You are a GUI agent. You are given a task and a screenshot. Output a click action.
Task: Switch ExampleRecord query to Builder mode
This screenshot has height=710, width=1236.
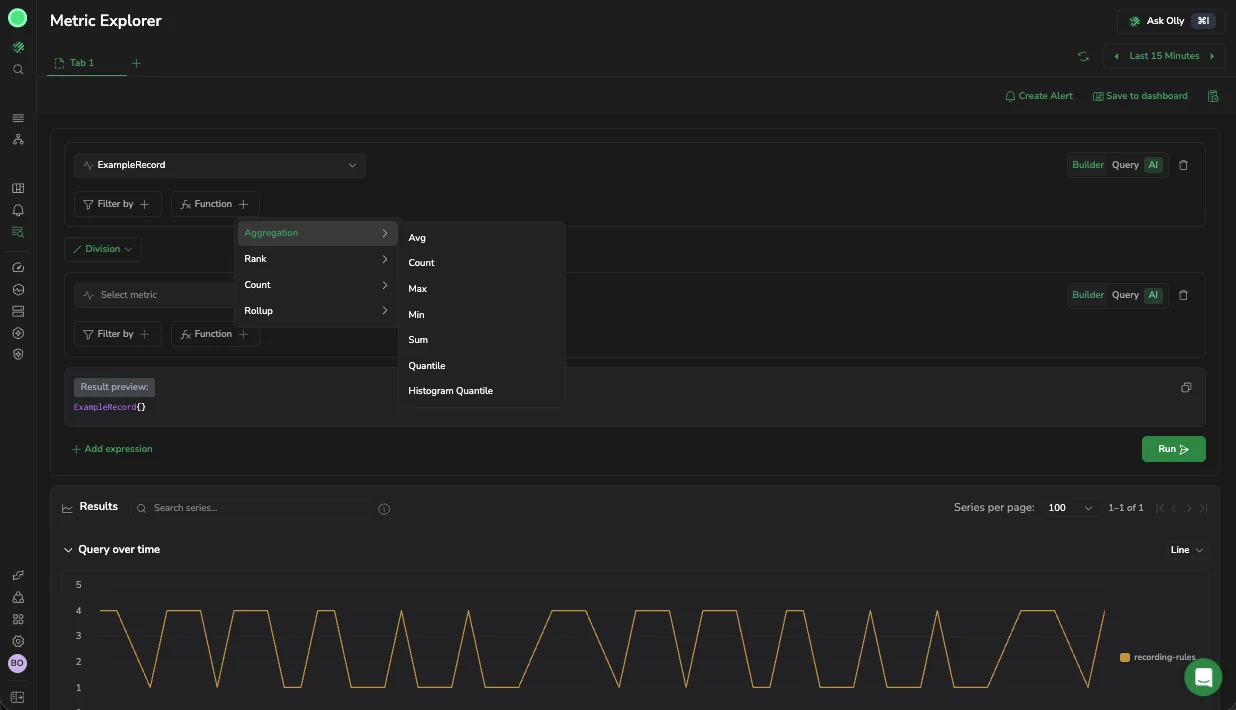[x=1088, y=165]
